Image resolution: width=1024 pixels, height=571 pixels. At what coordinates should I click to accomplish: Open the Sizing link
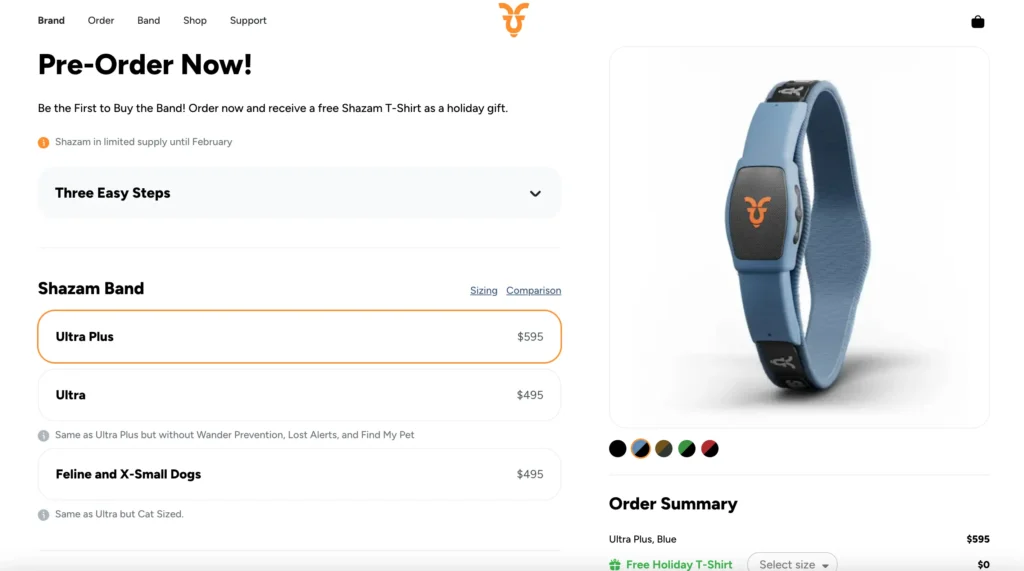click(x=484, y=291)
